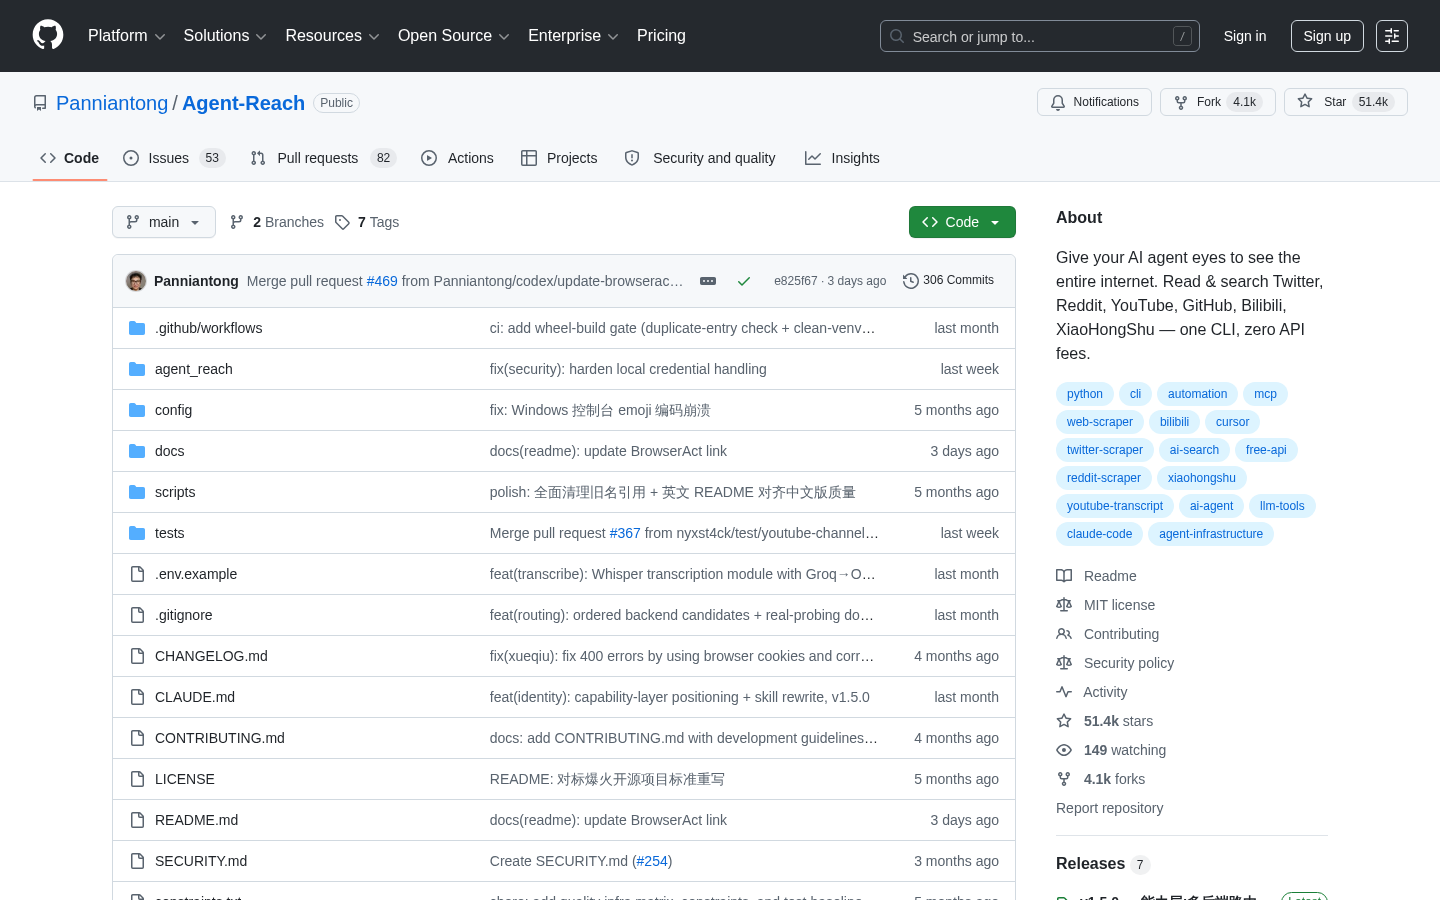Select the python topic tag
The width and height of the screenshot is (1440, 900).
coord(1085,394)
